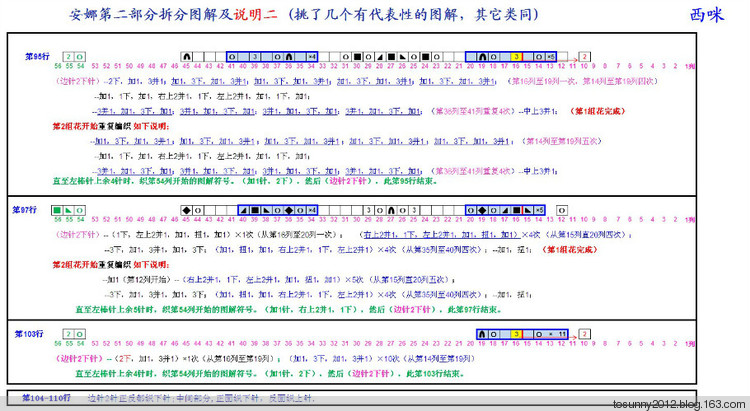The width and height of the screenshot is (750, 411).
Task: Click the author name 西咪 at top right
Action: [x=706, y=15]
